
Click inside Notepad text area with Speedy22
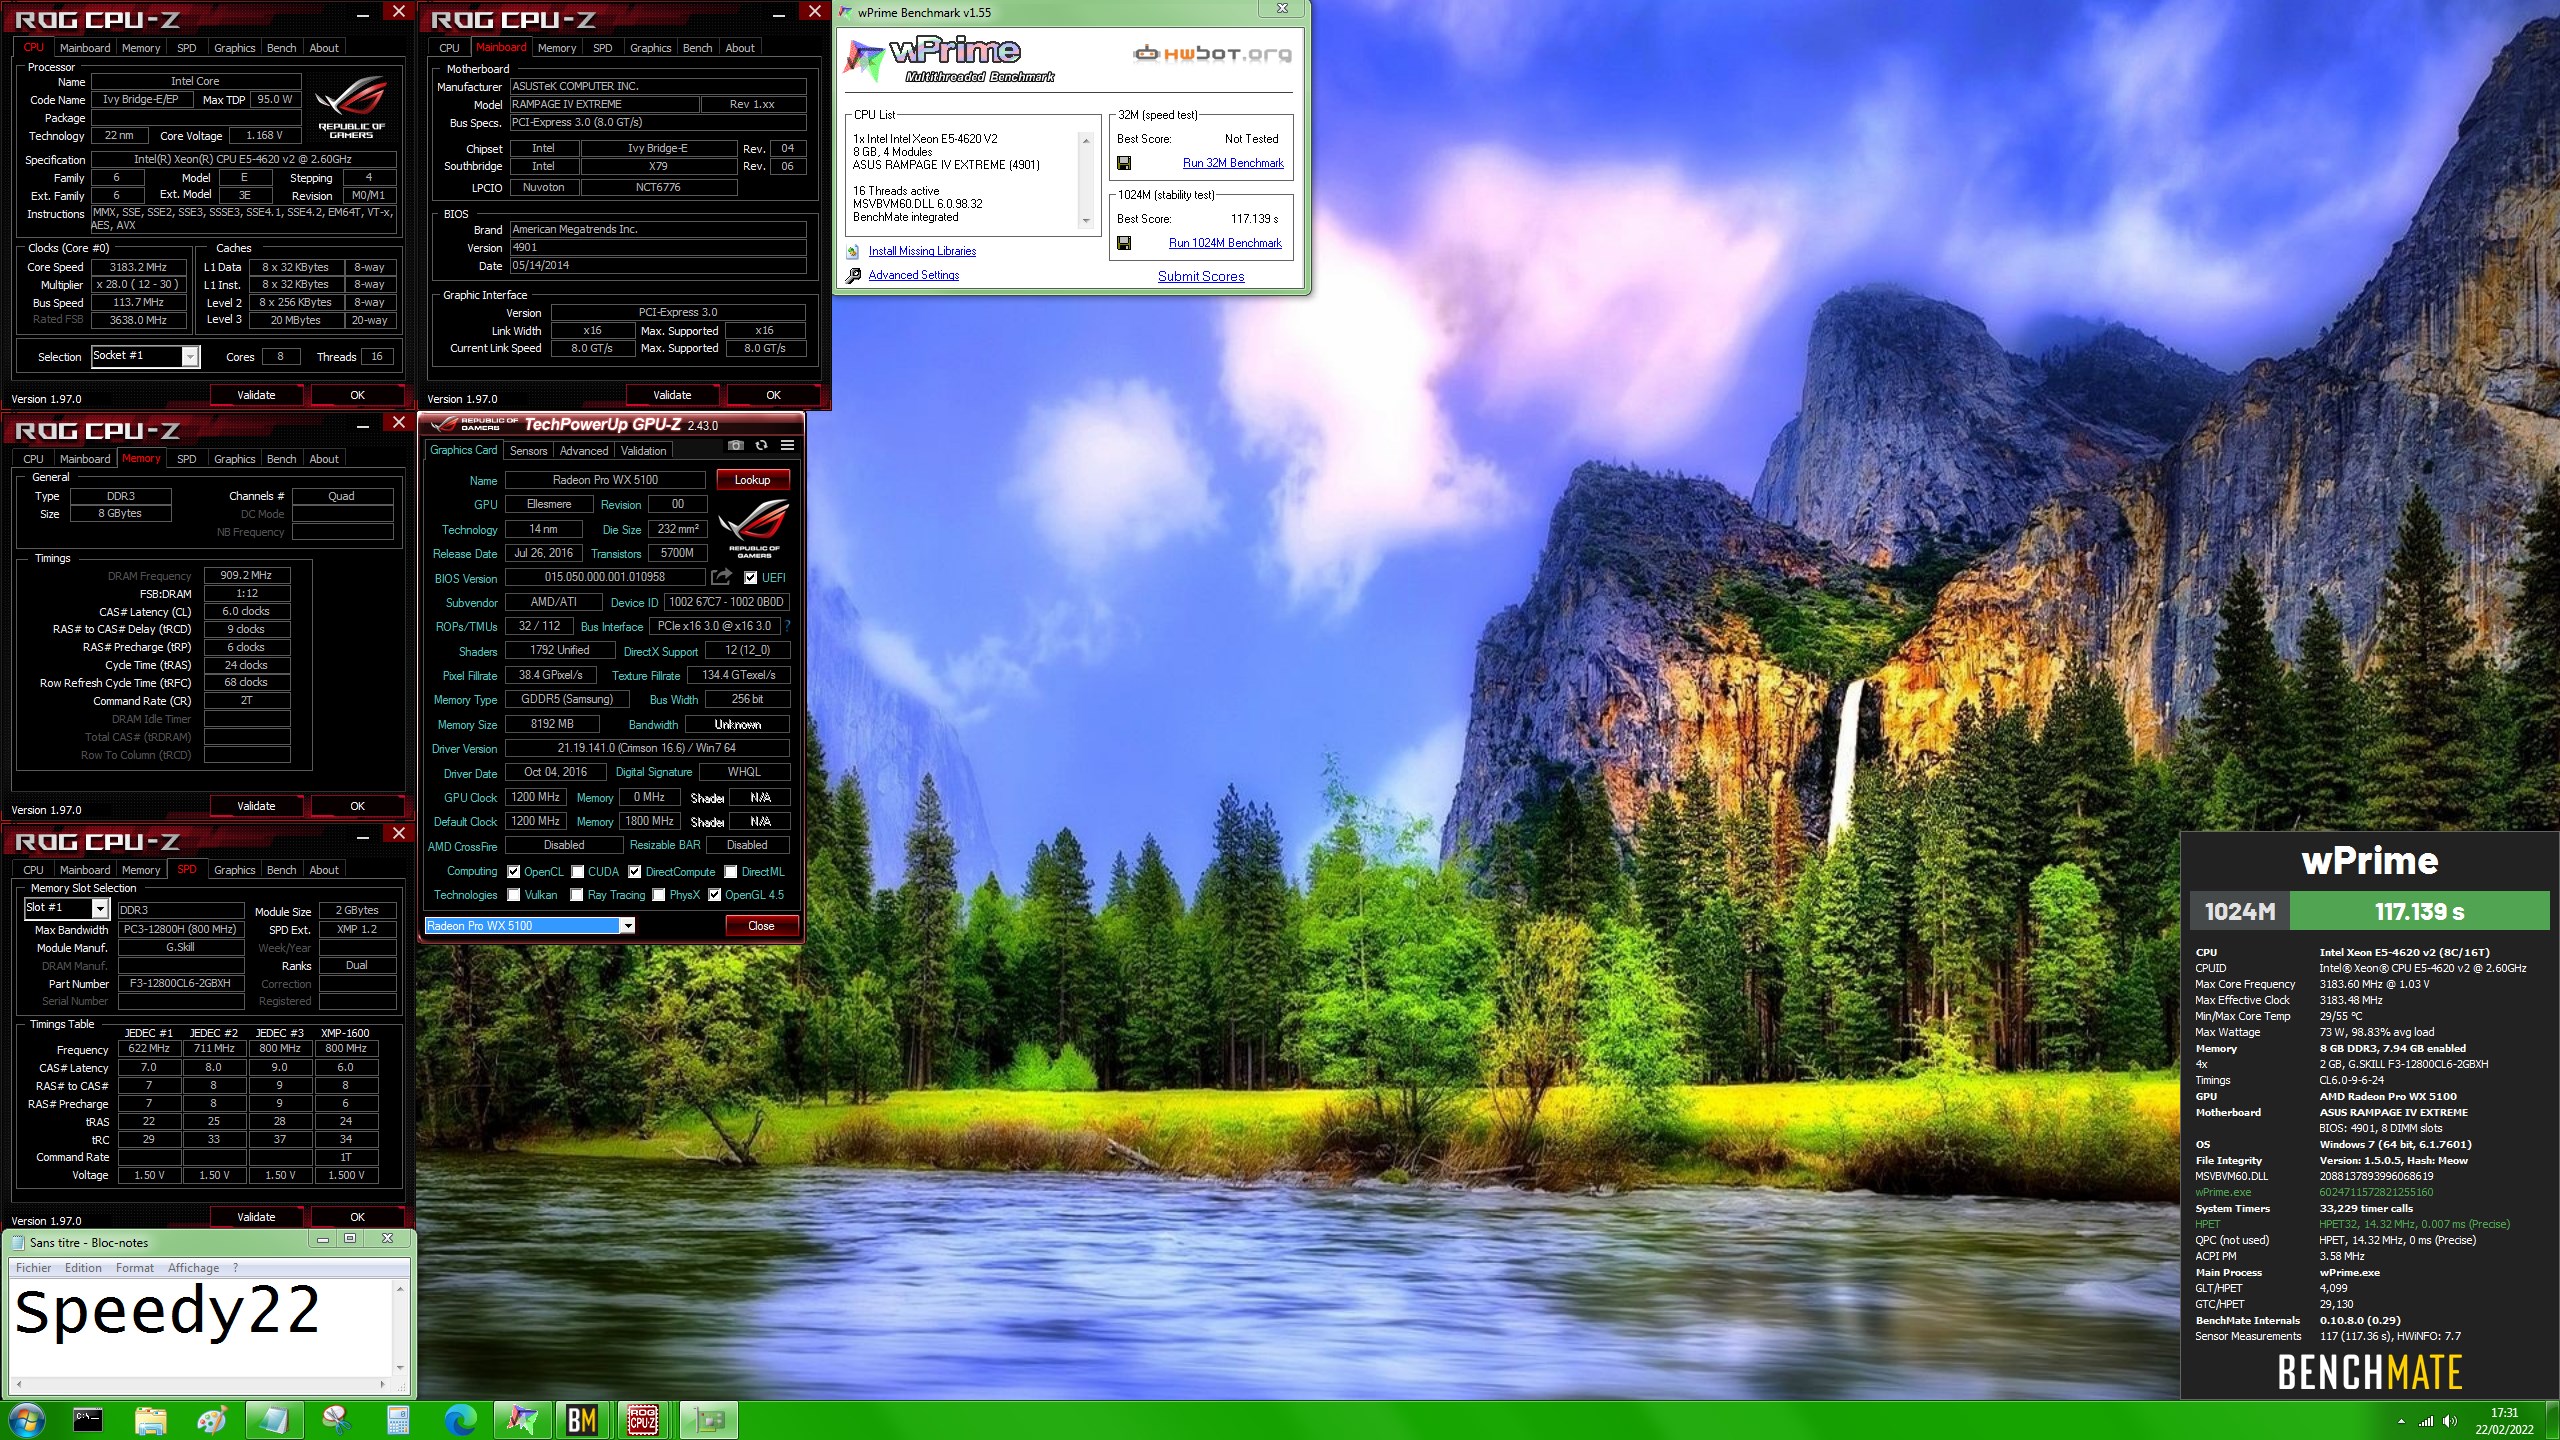pos(200,1327)
